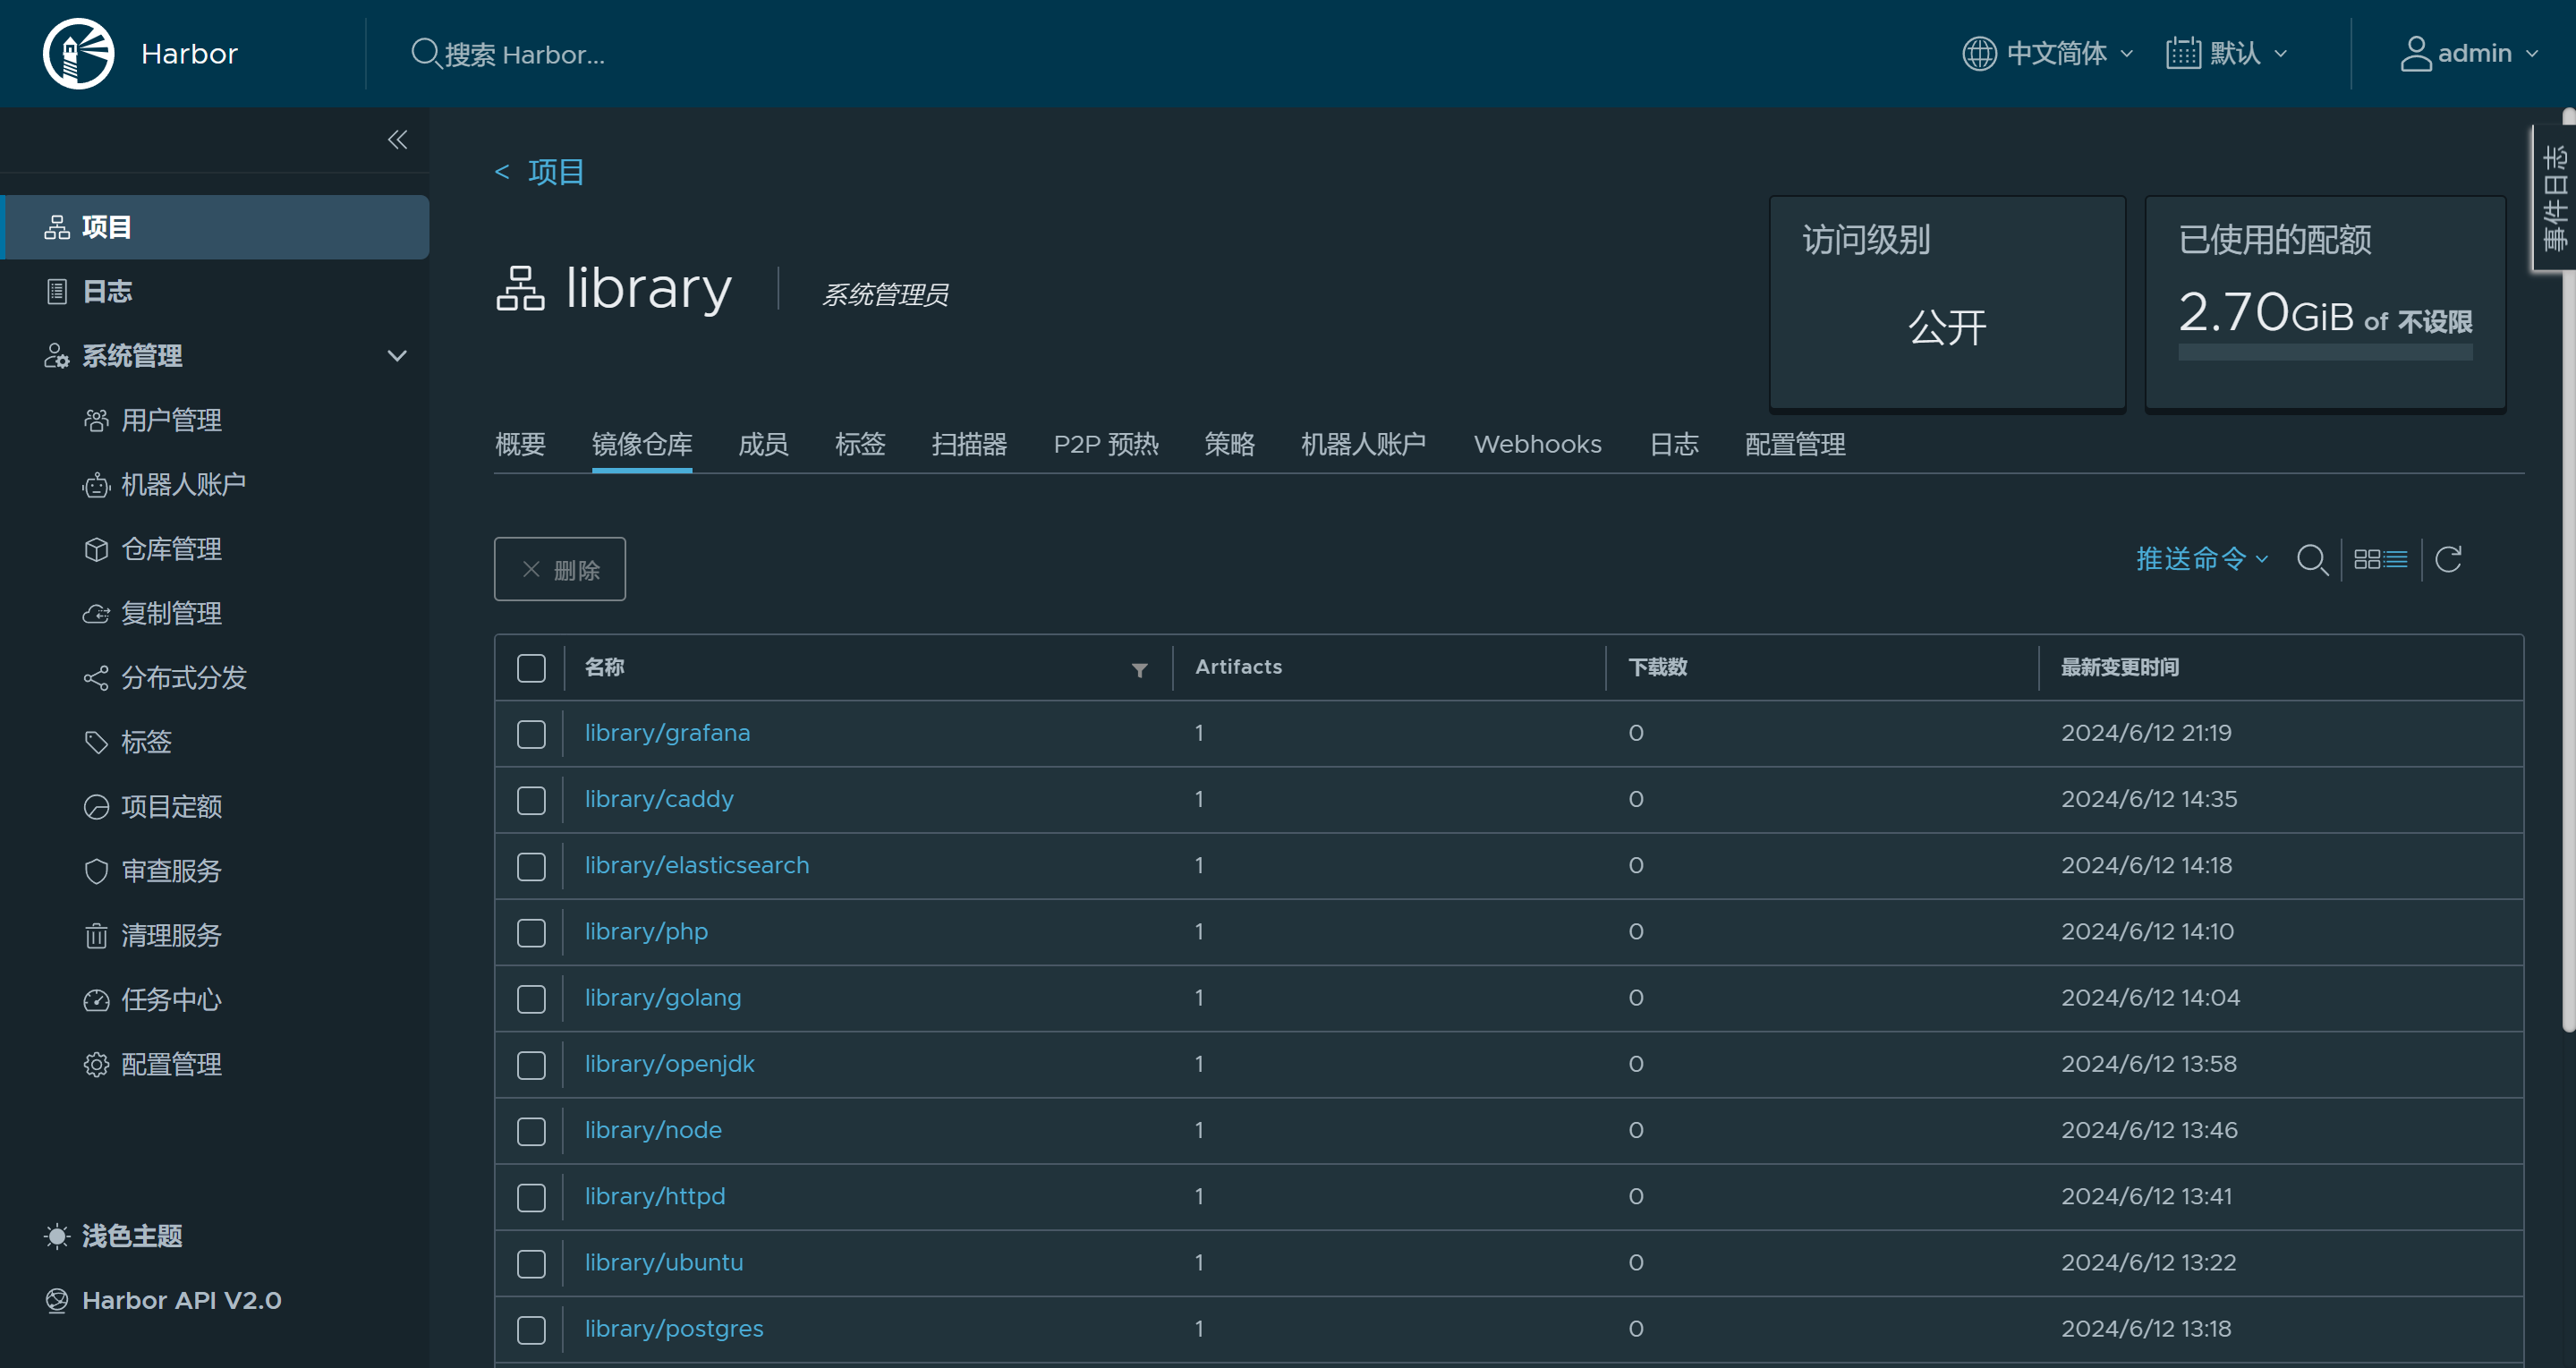Click the repository search magnifier icon

click(x=2311, y=559)
